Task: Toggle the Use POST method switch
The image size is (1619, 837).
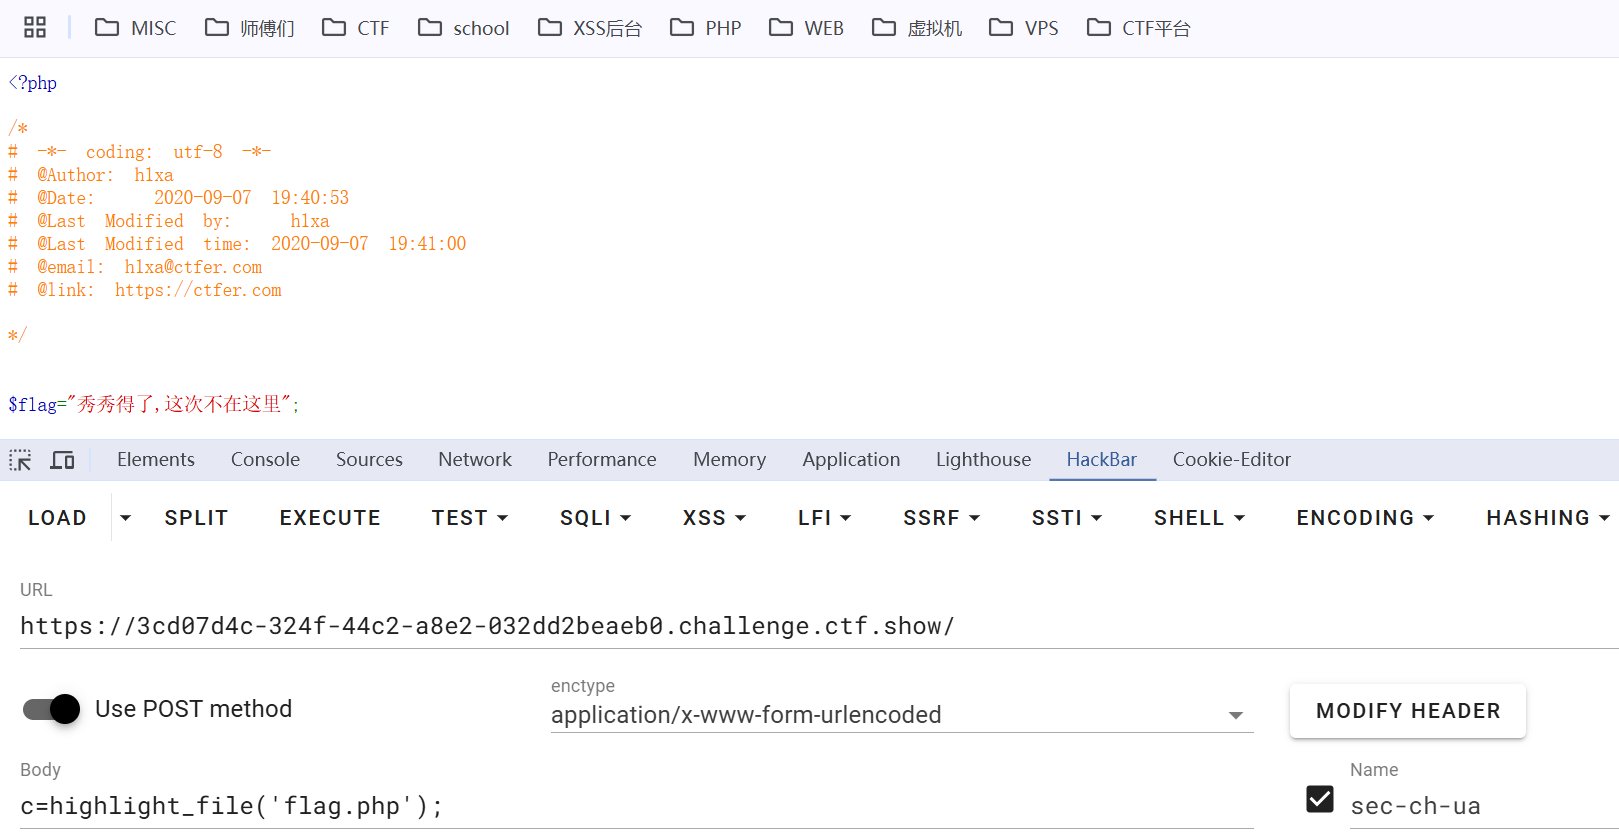Action: pyautogui.click(x=52, y=709)
